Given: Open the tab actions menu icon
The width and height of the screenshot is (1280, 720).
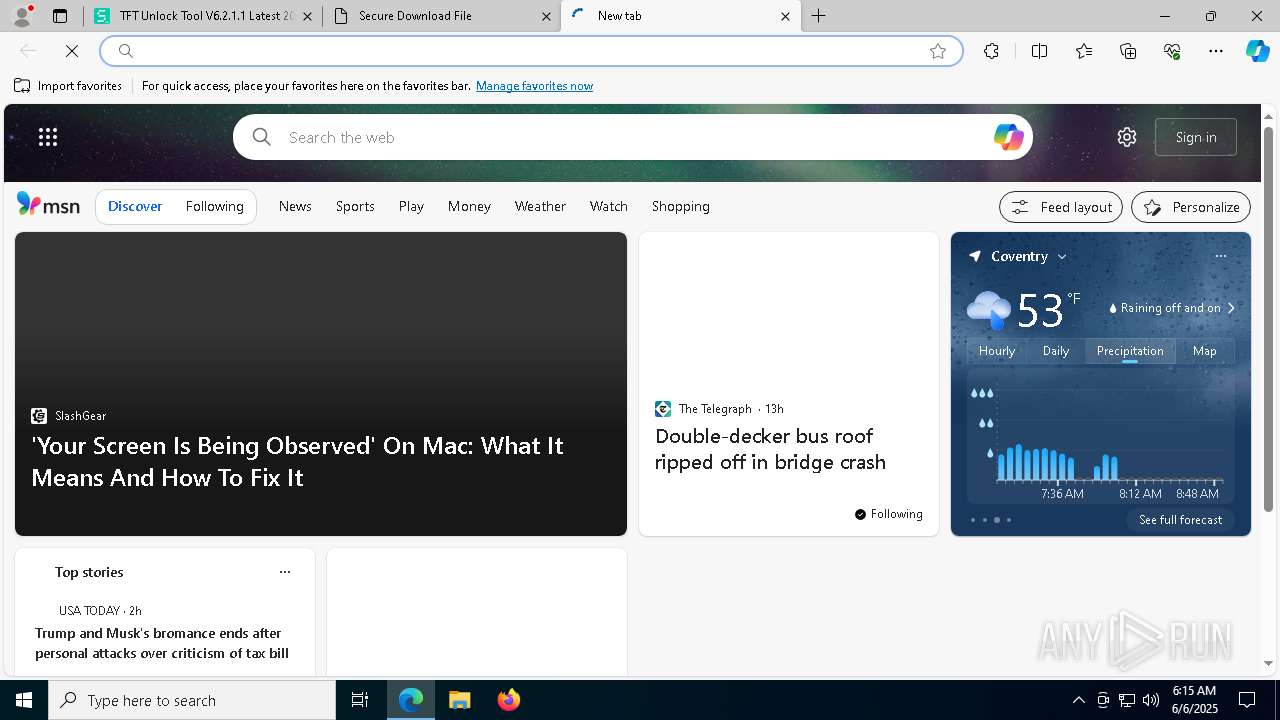Looking at the screenshot, I should pos(60,16).
